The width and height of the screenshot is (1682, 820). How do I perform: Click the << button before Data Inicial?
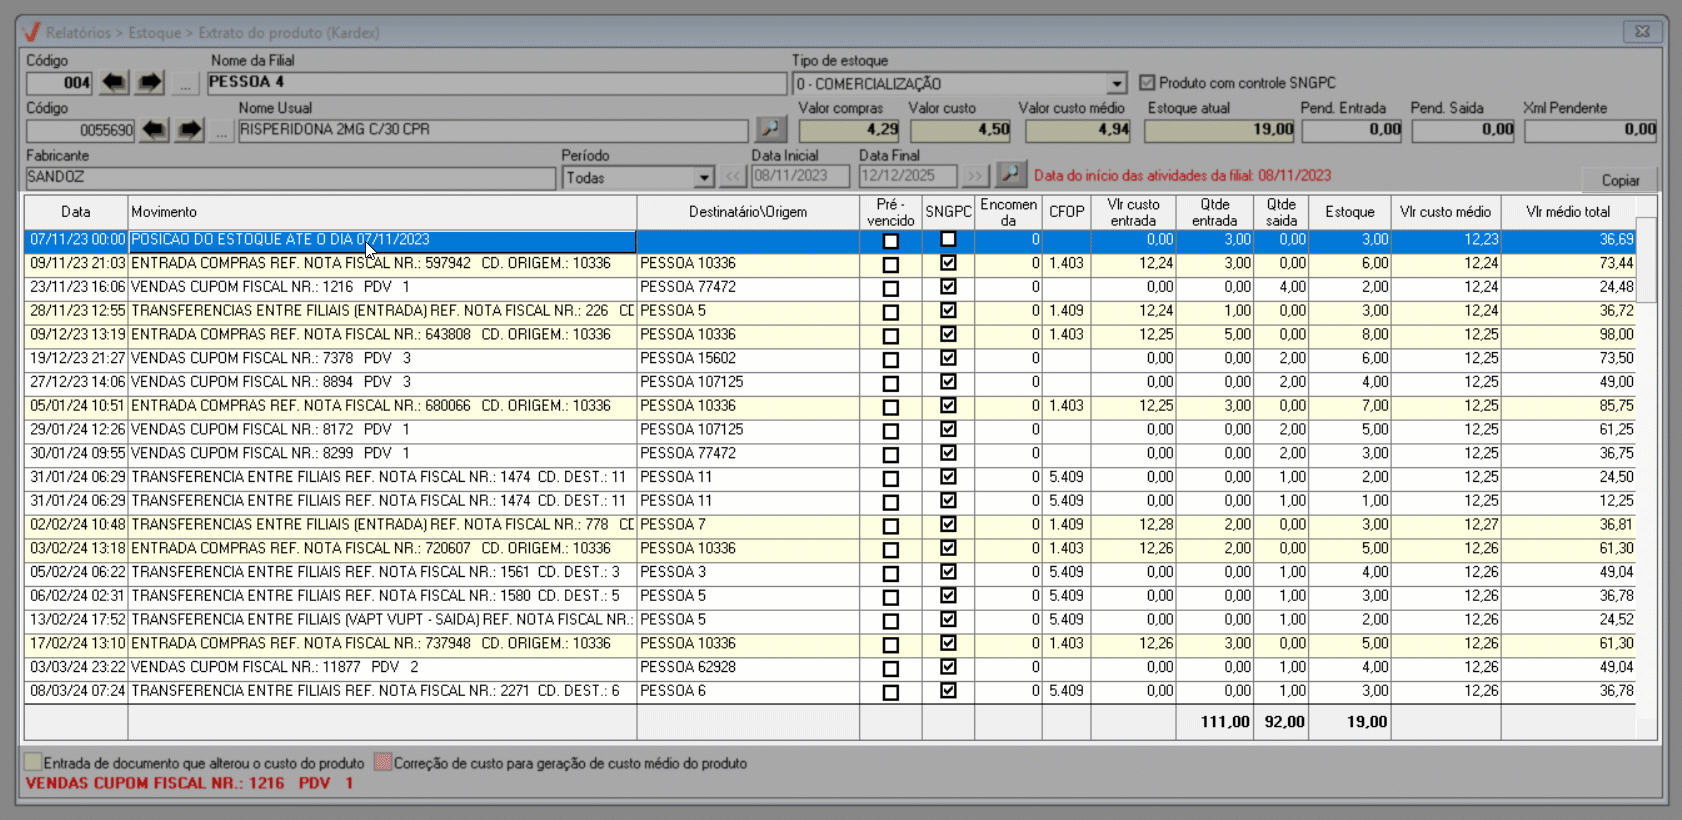pos(733,177)
